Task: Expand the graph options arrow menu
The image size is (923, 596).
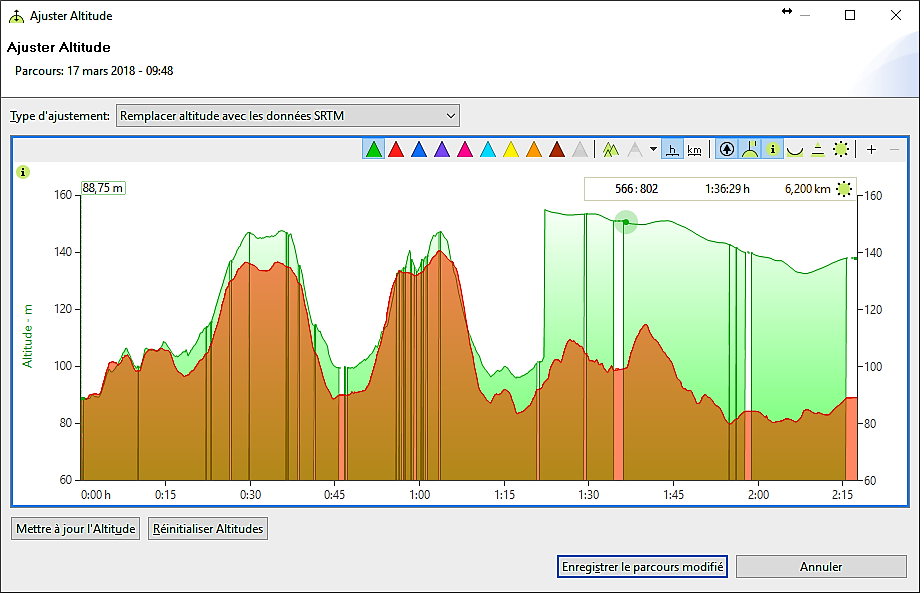Action: coord(653,150)
